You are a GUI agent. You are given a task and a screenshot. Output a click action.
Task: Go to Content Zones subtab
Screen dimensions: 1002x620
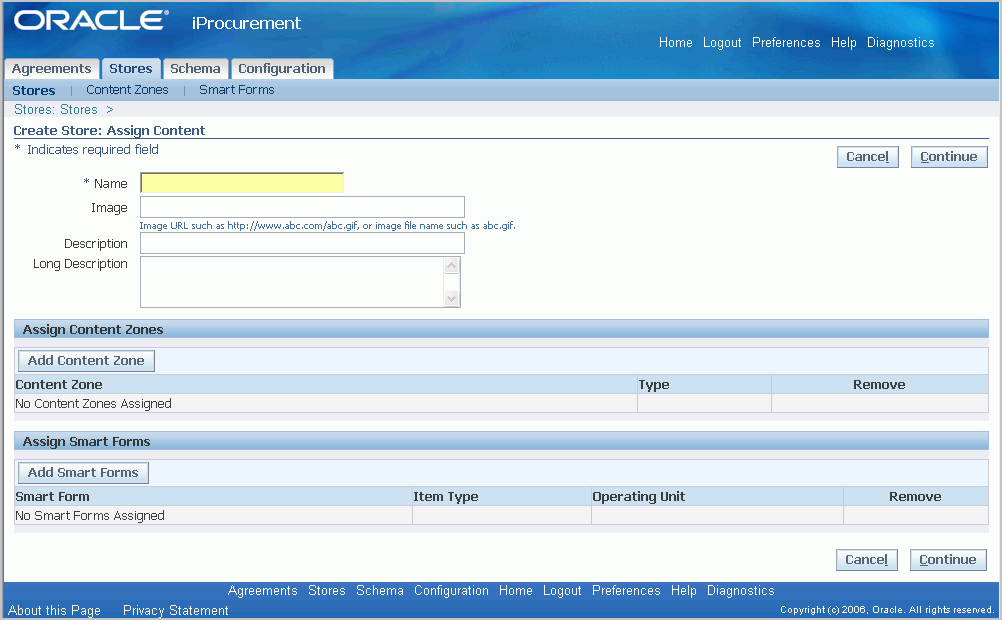click(x=127, y=89)
